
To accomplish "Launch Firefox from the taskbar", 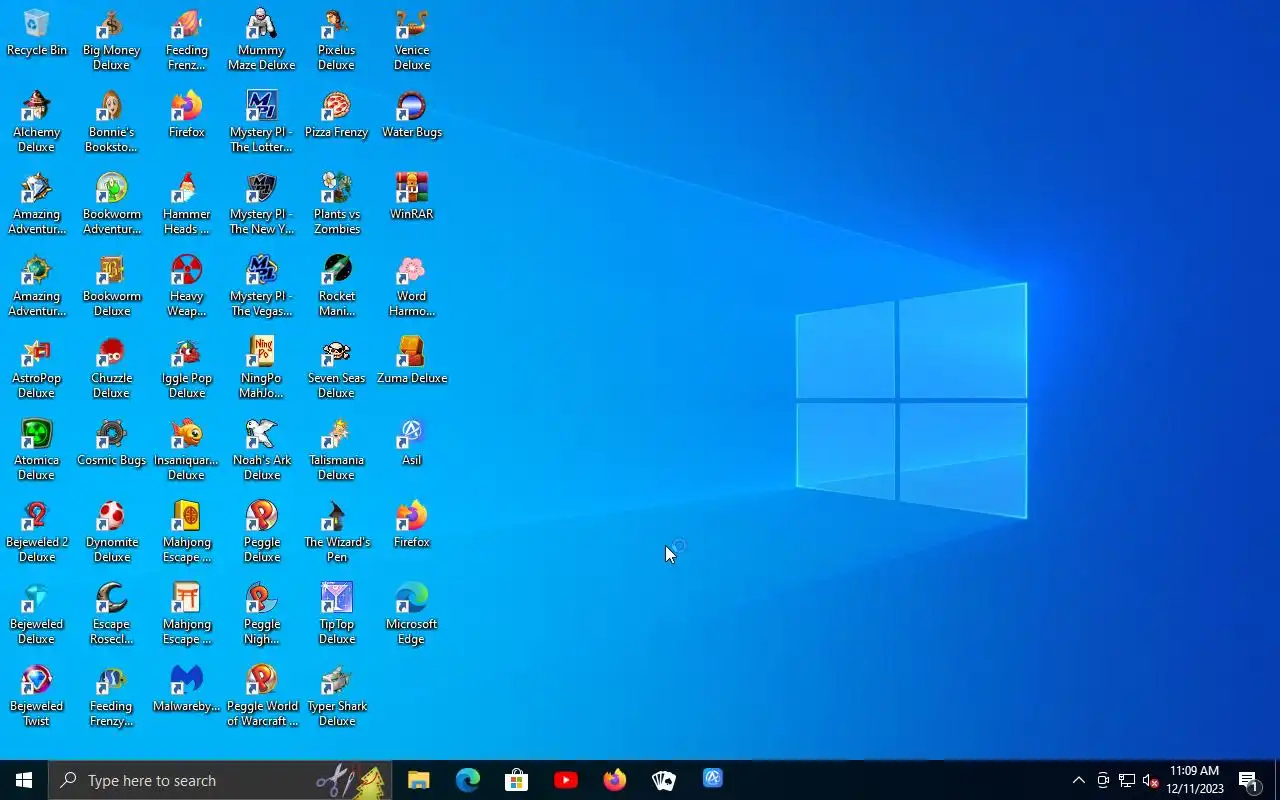I will (614, 780).
